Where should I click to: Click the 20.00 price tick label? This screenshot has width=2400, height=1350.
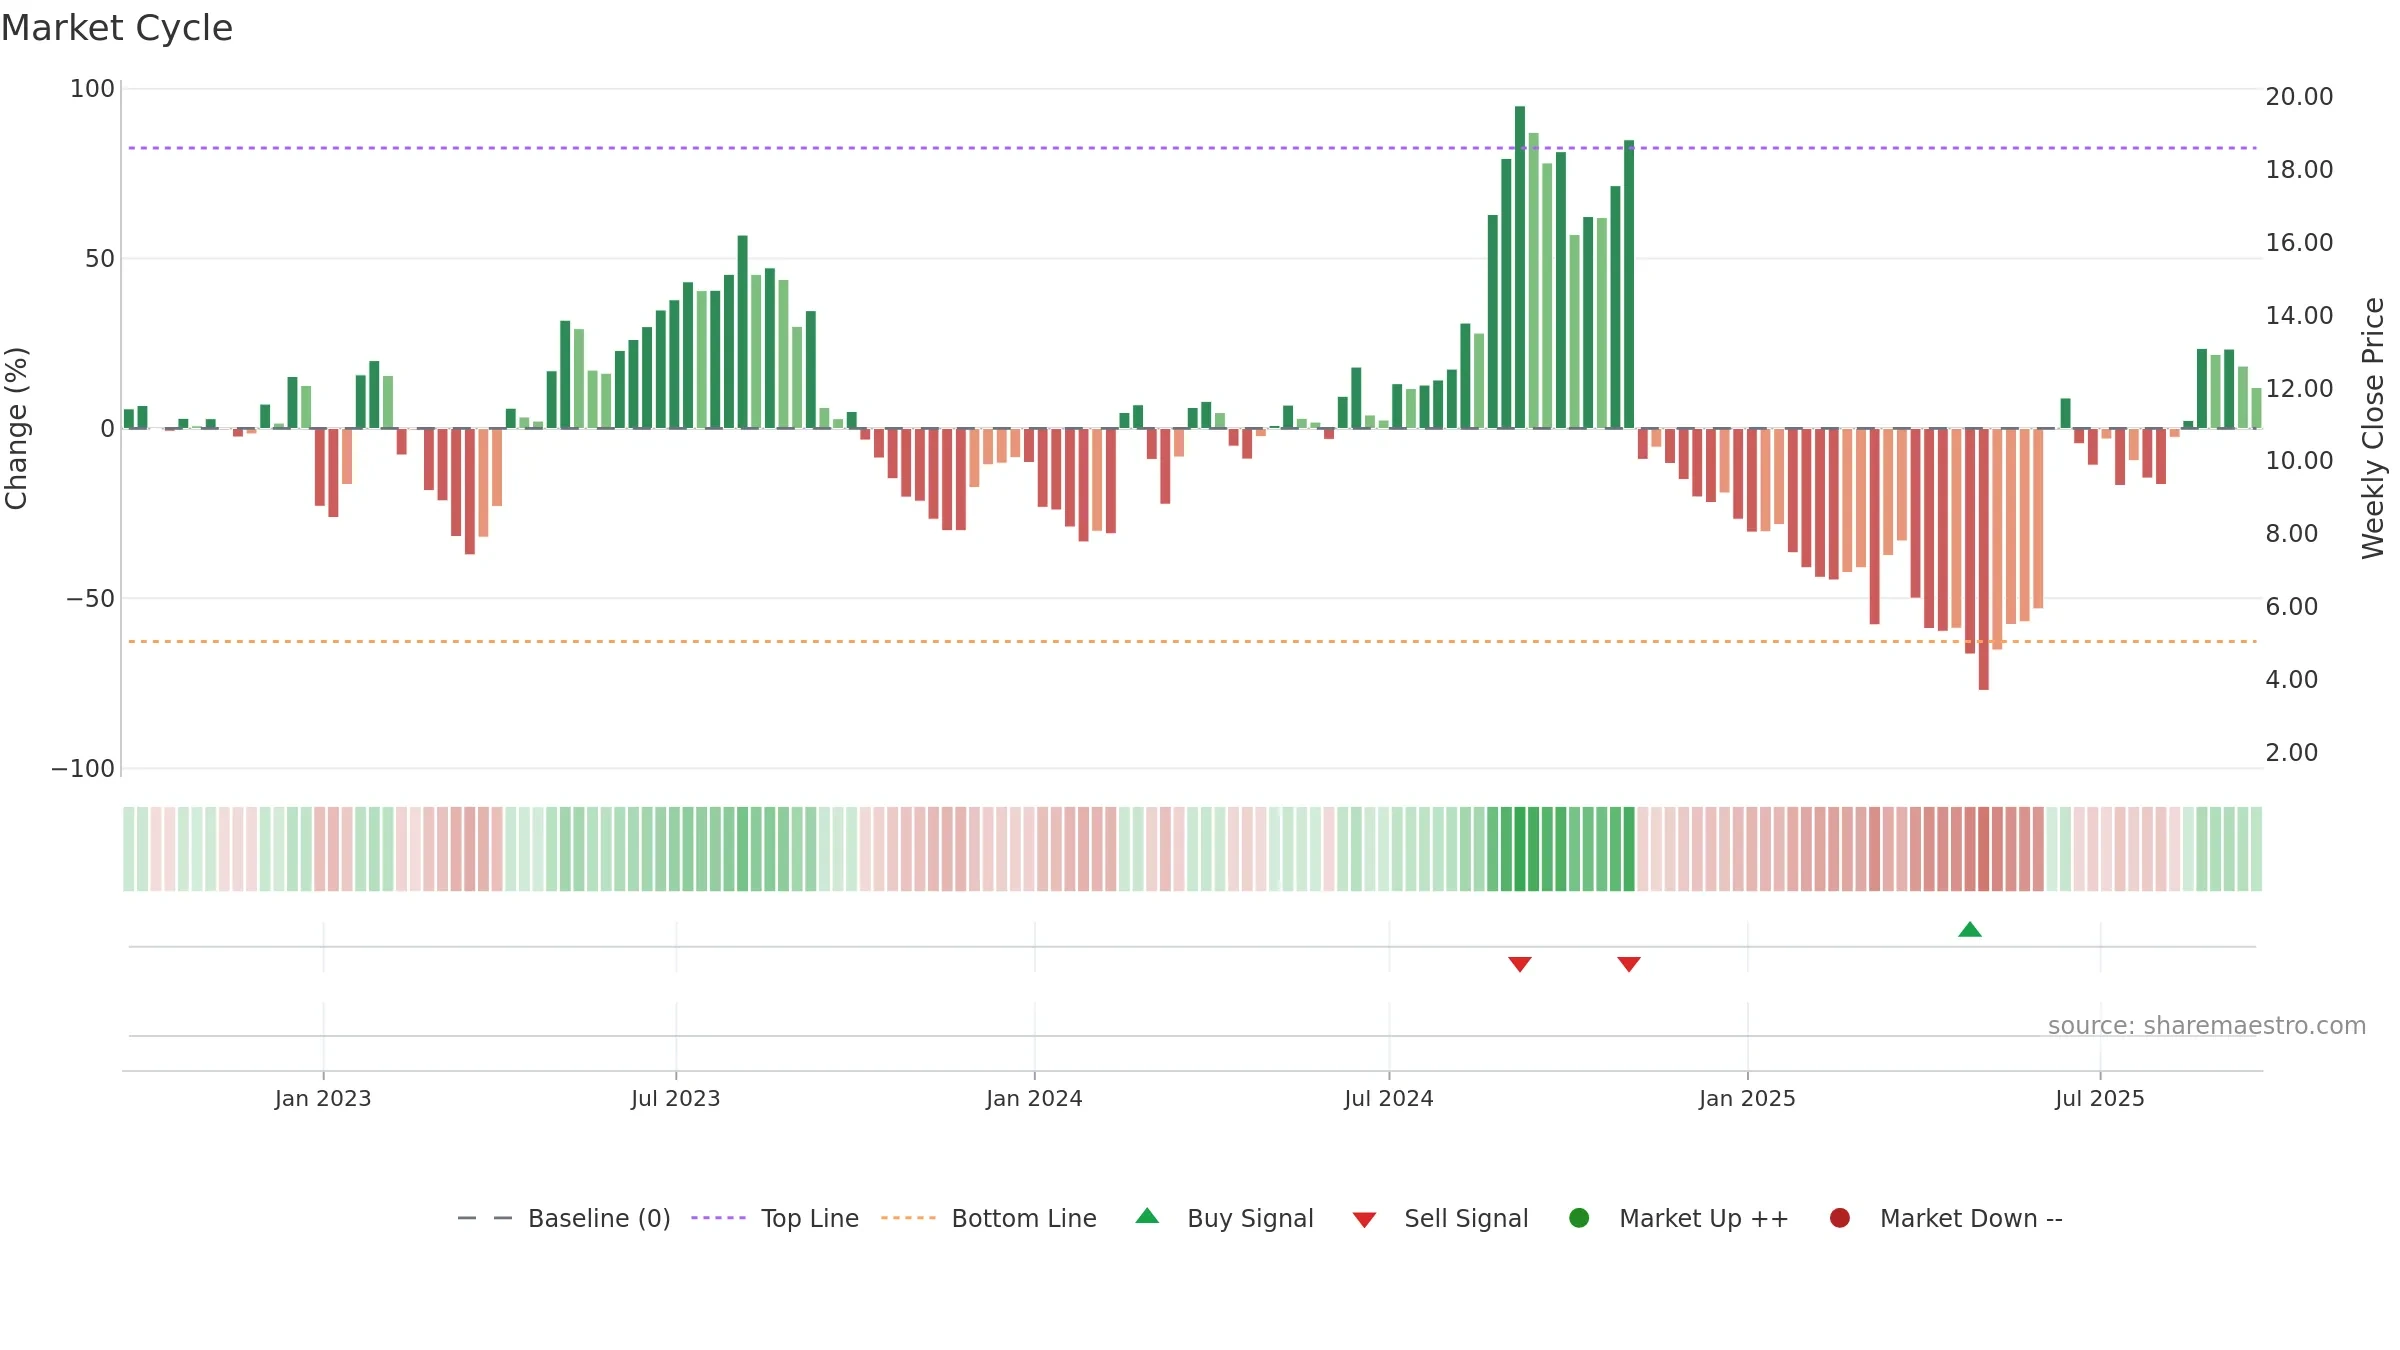point(2299,97)
